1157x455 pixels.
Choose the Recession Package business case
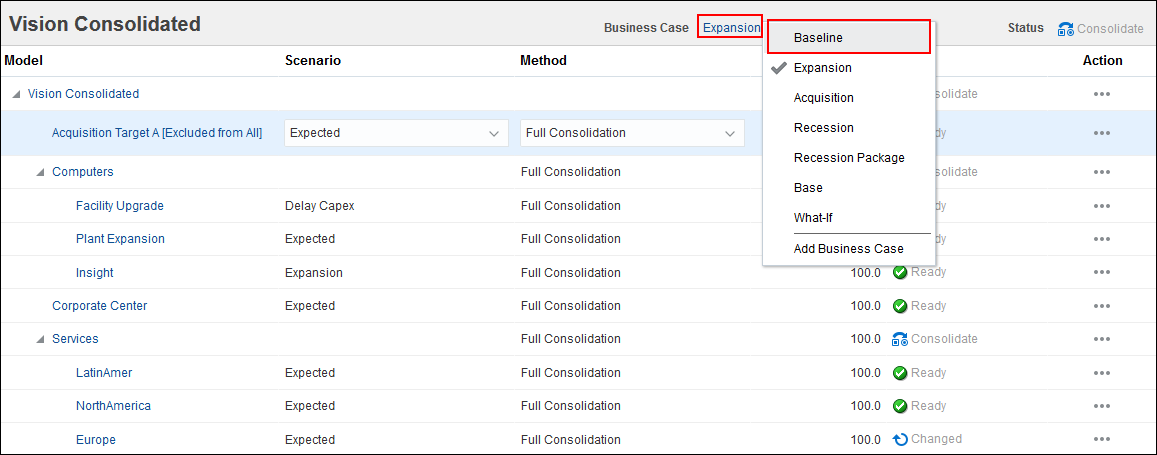click(848, 158)
